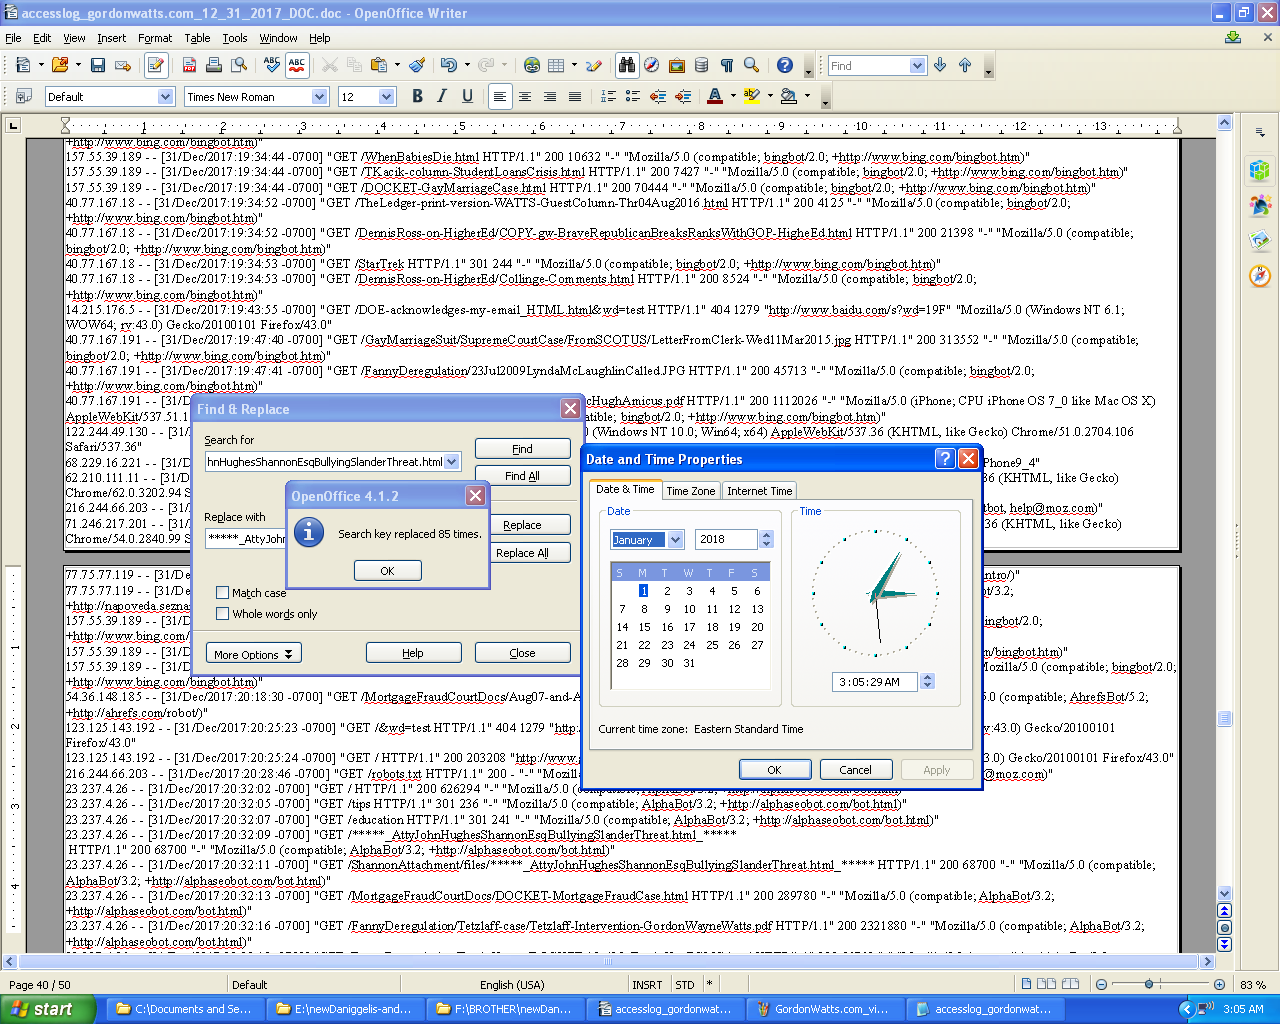
Task: Click the Spelling and Grammar check icon
Action: 272,65
